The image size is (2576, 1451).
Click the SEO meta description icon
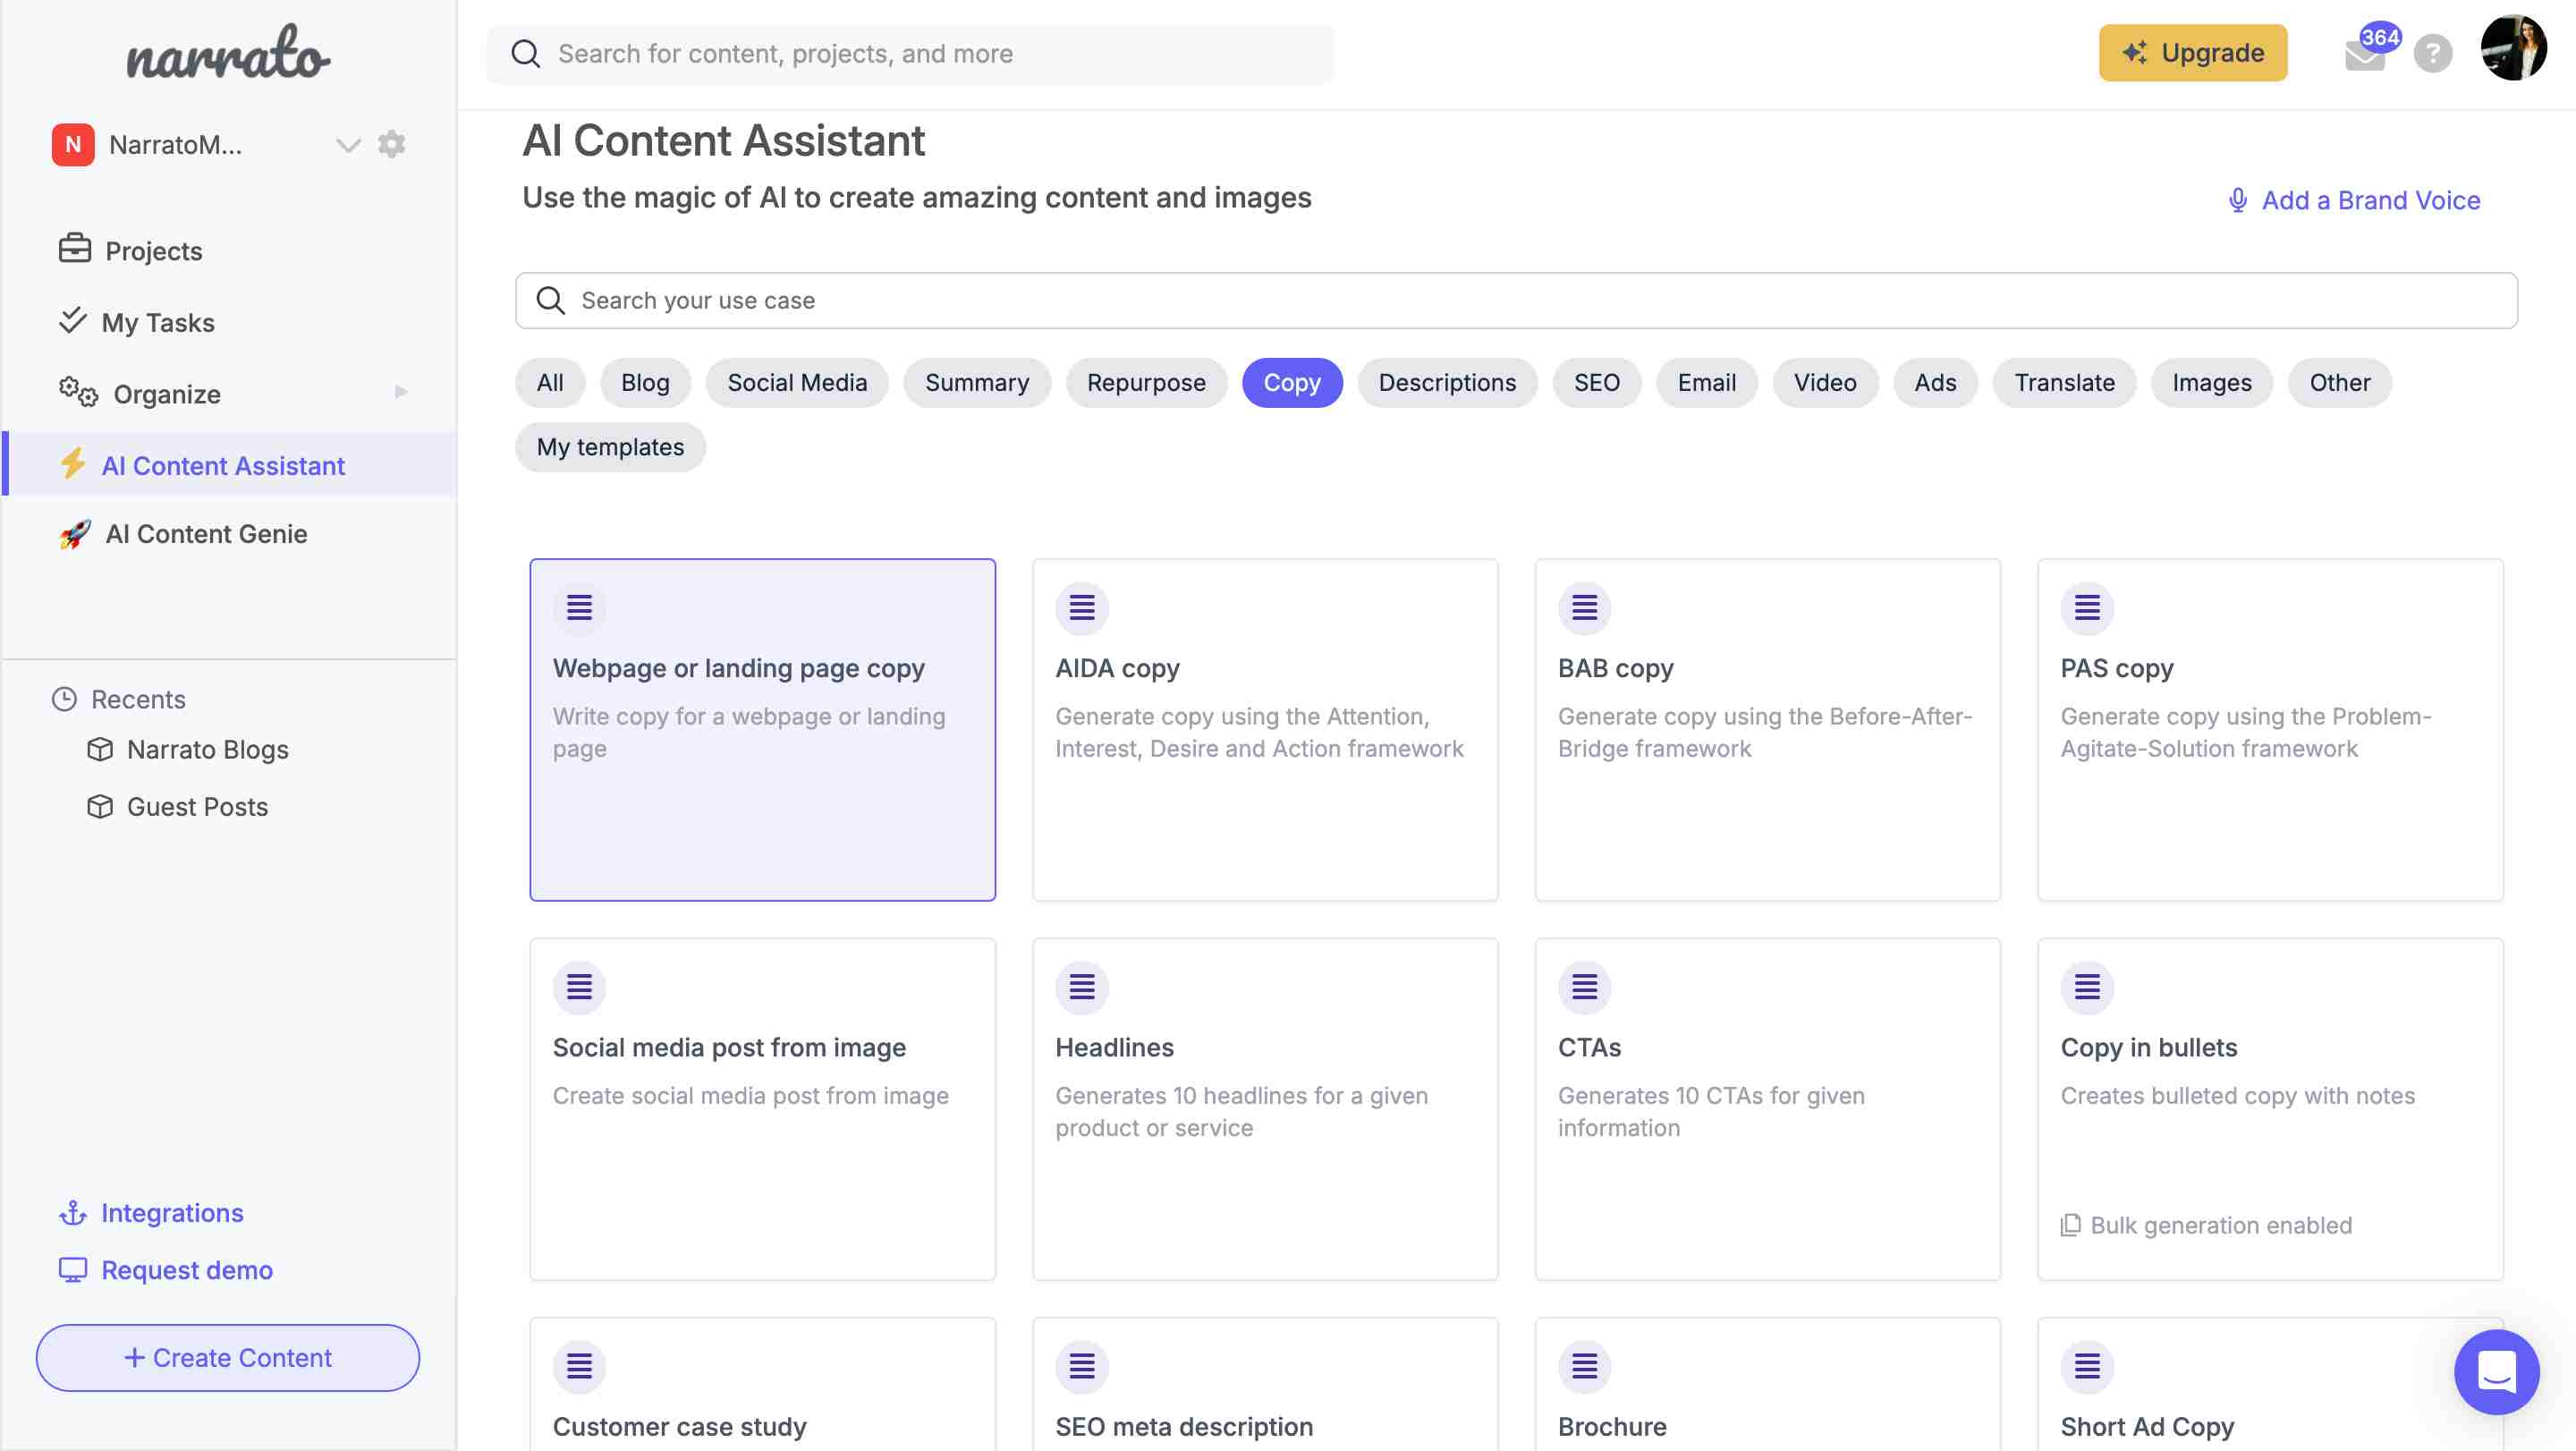pos(1082,1366)
